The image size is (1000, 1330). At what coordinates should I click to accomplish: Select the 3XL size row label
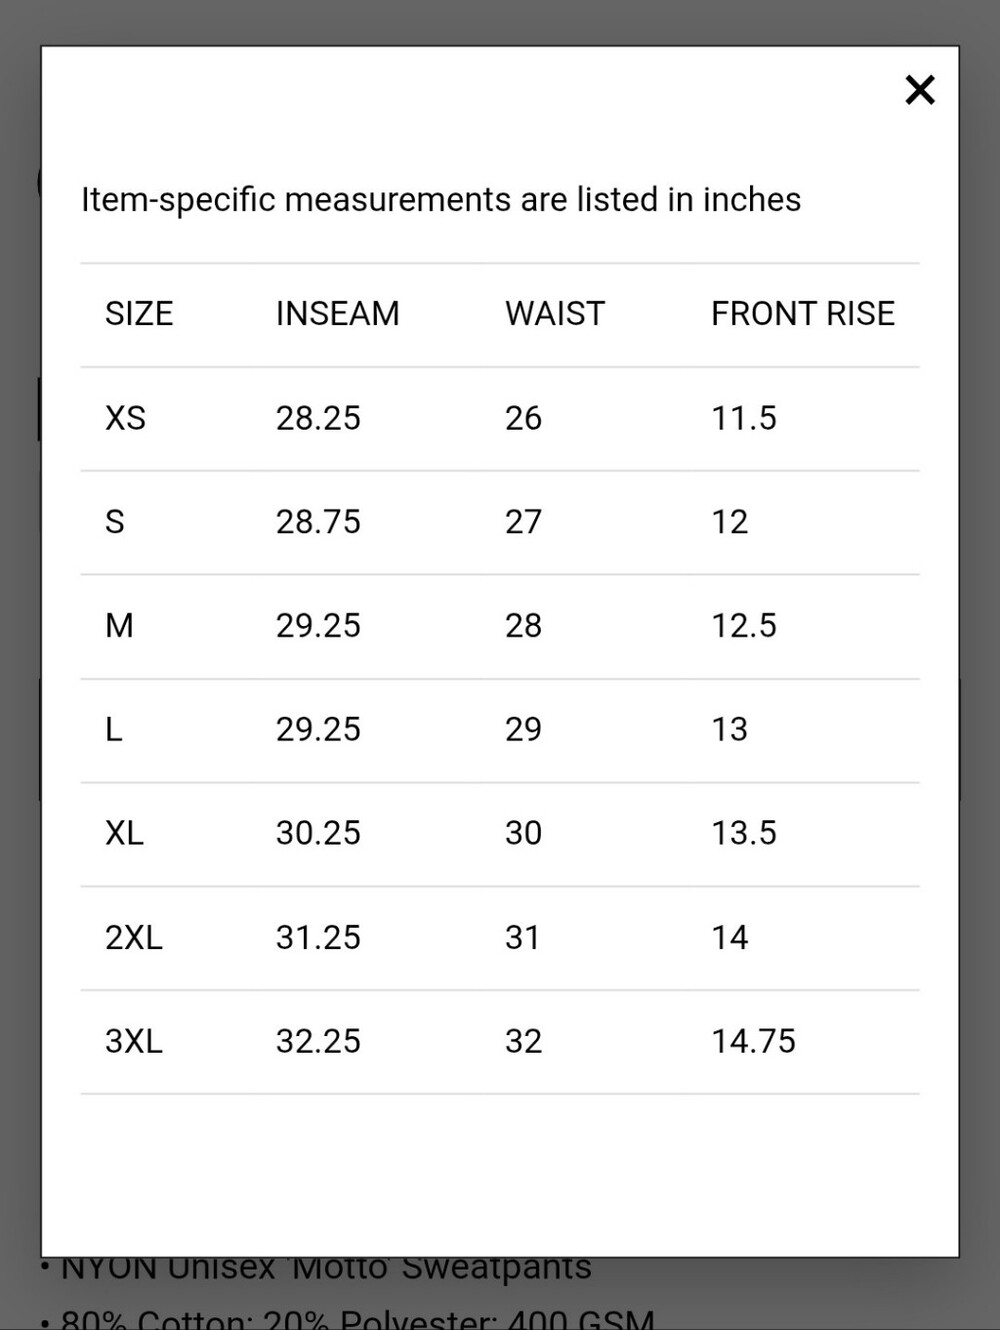pos(134,1042)
